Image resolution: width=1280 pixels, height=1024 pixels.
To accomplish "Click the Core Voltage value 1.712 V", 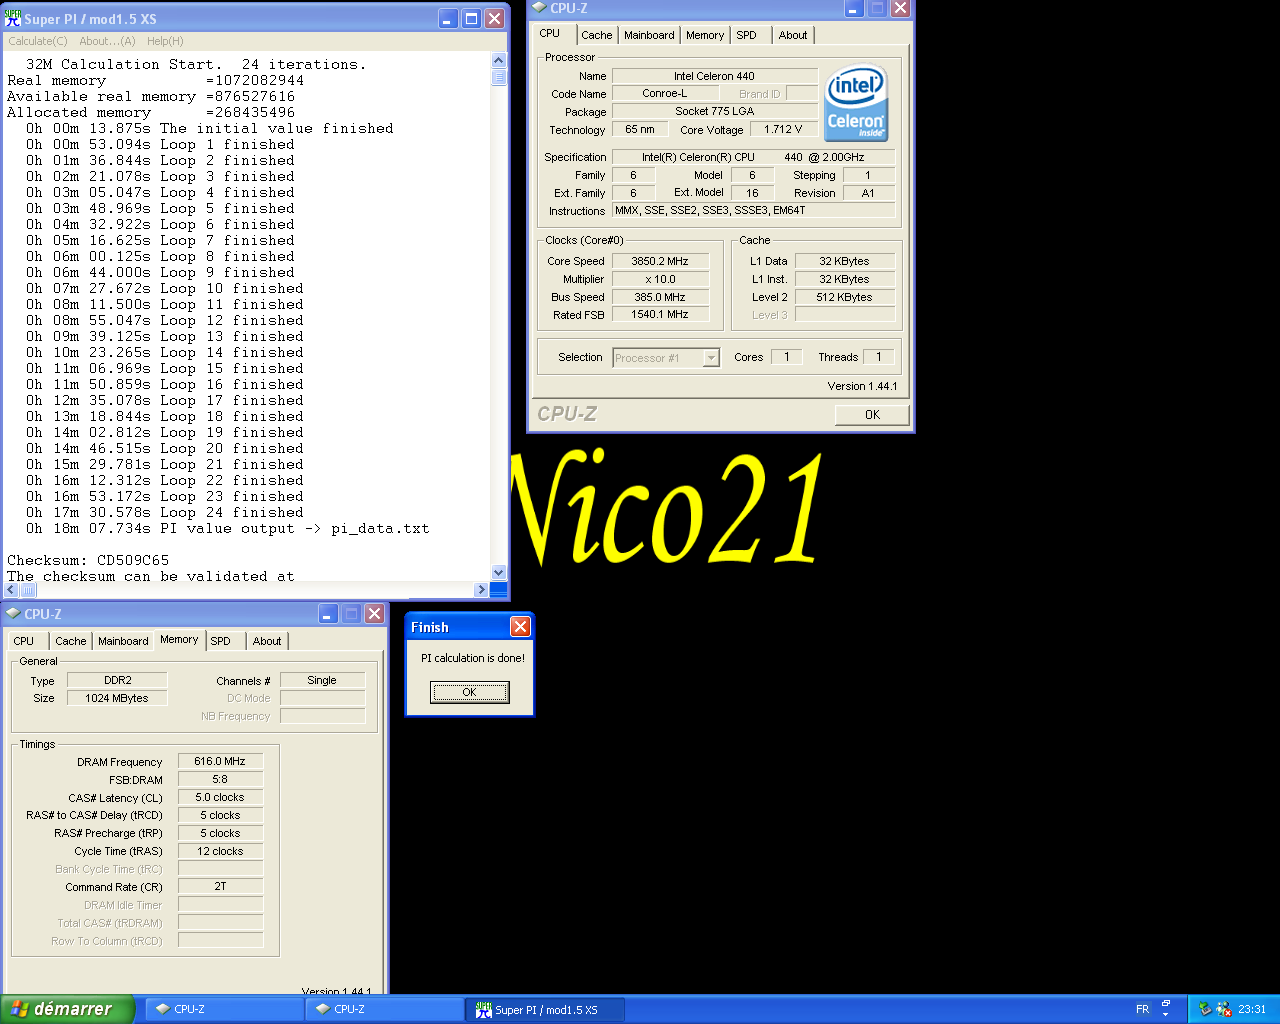I will tap(783, 129).
